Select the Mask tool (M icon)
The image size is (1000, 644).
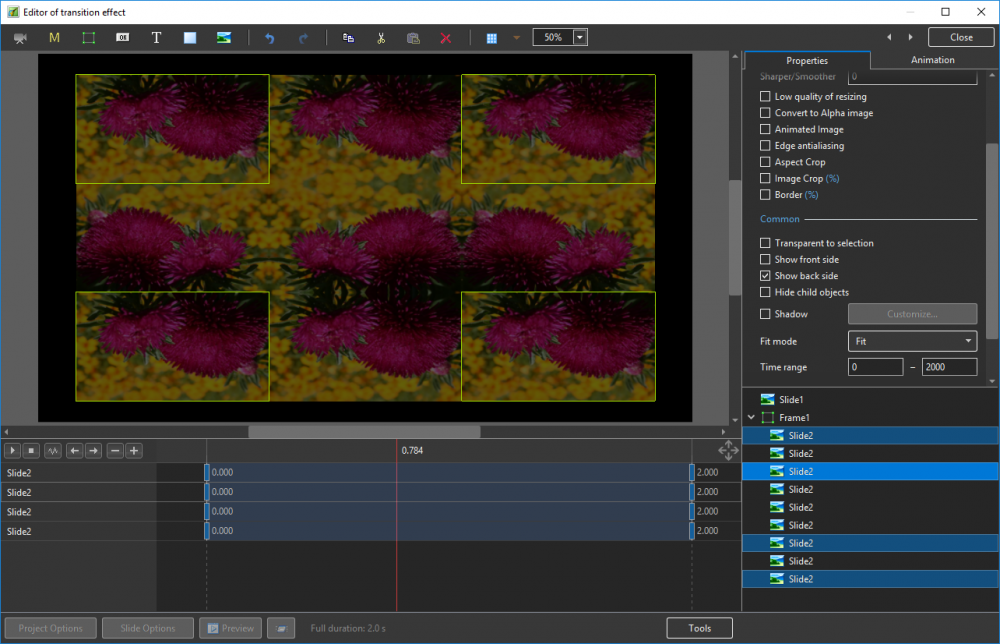pos(54,38)
